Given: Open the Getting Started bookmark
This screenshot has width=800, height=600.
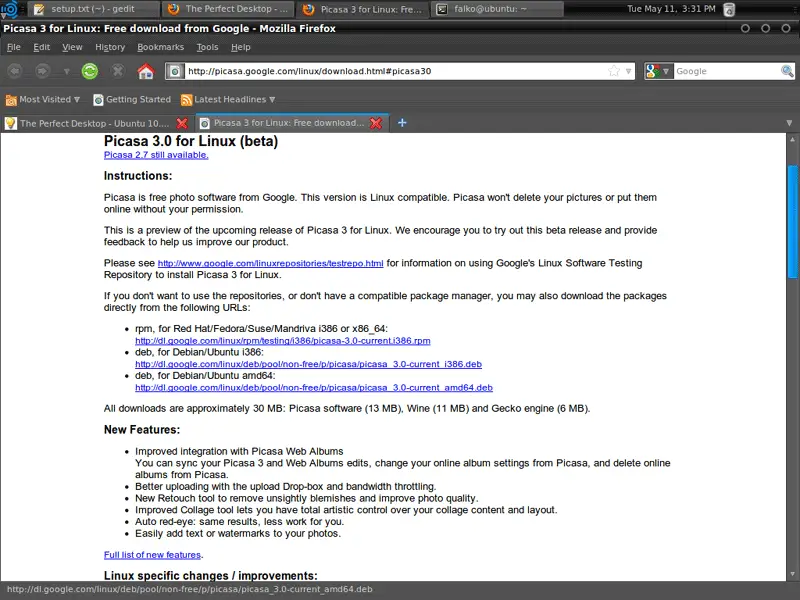Looking at the screenshot, I should 132,99.
